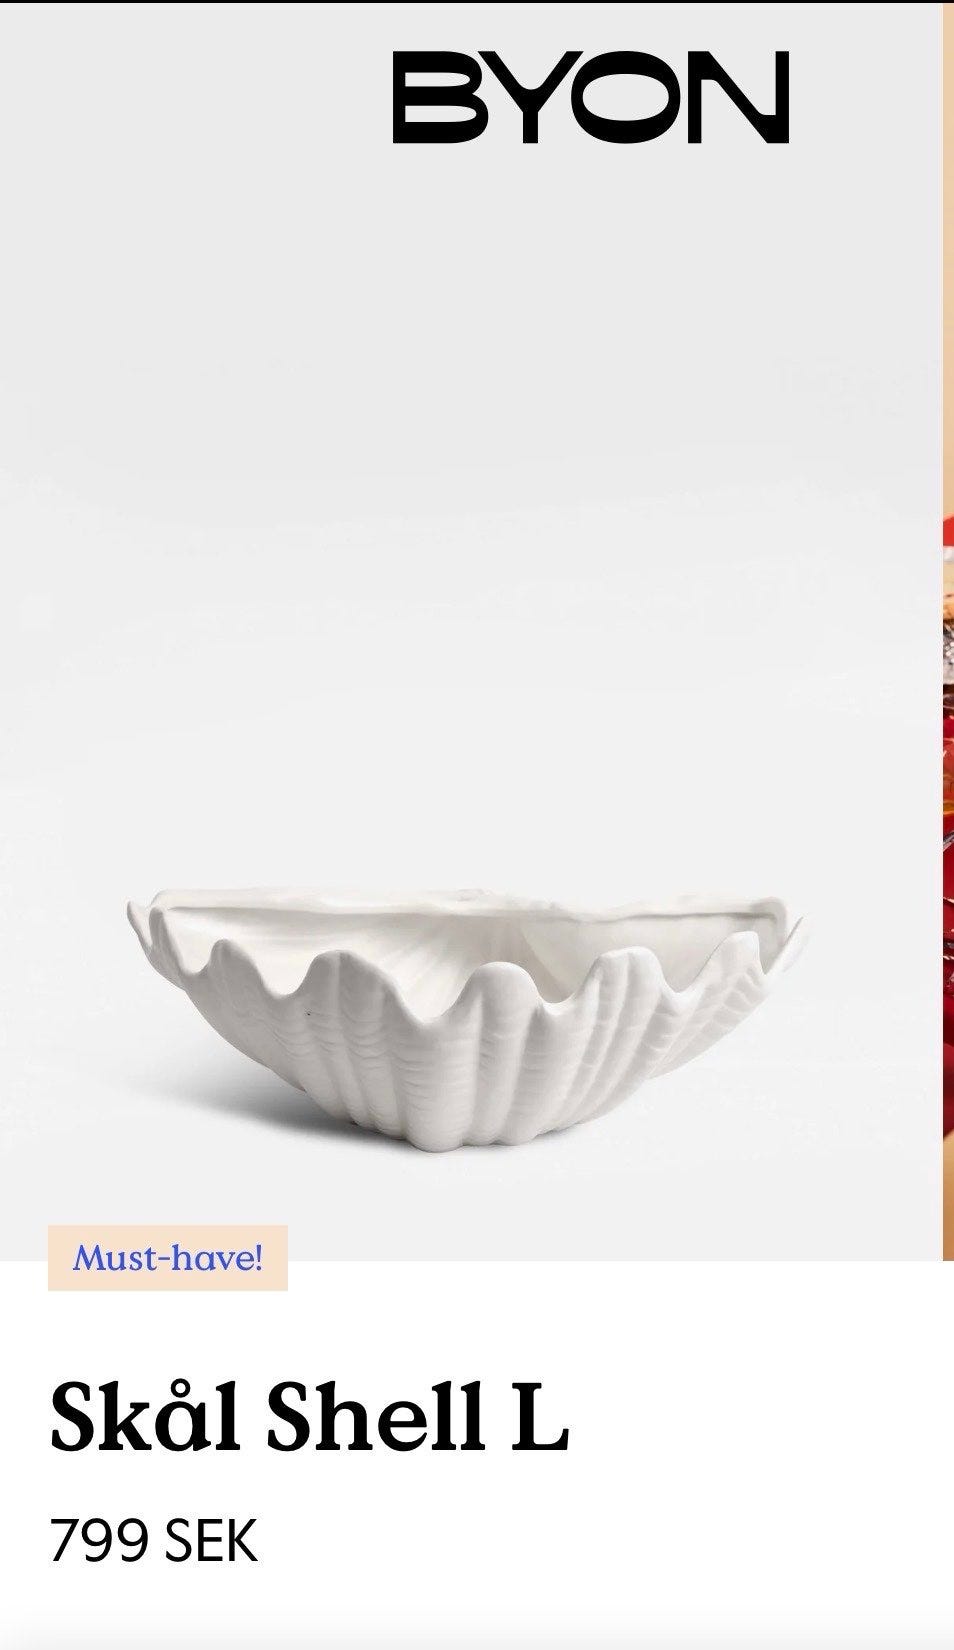Tap the letter B in the BYON logo
Screen dimensions: 954x1650
438,97
